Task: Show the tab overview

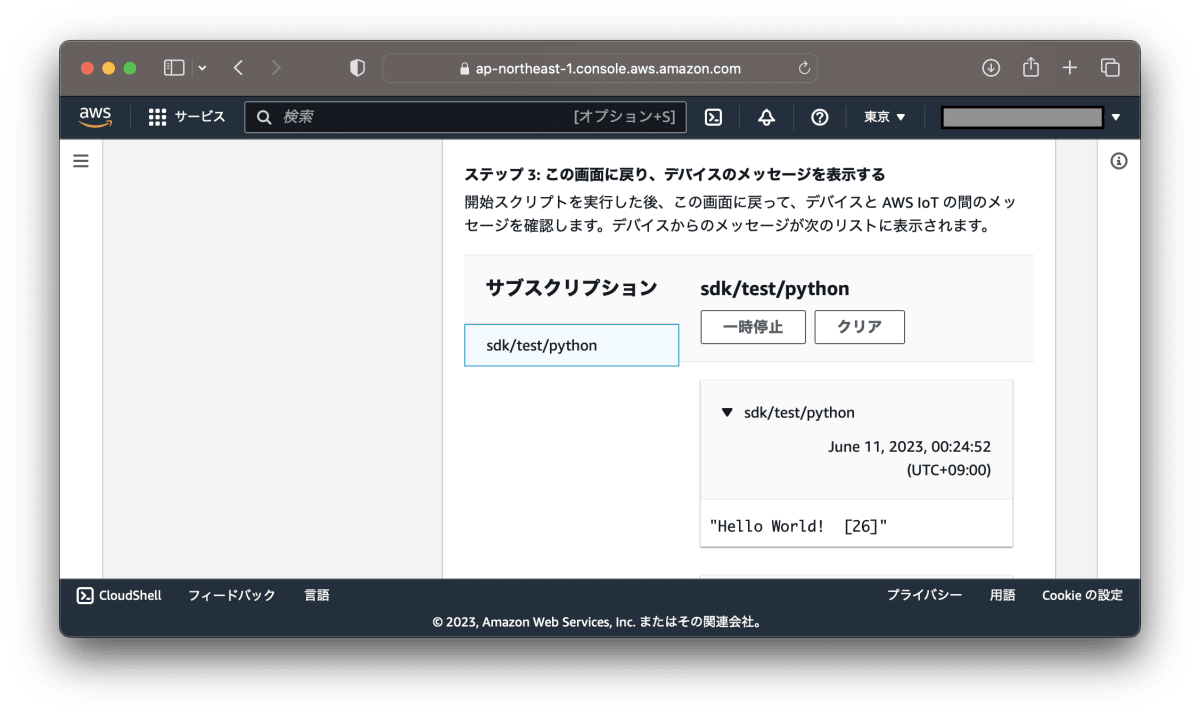Action: pyautogui.click(x=1110, y=67)
